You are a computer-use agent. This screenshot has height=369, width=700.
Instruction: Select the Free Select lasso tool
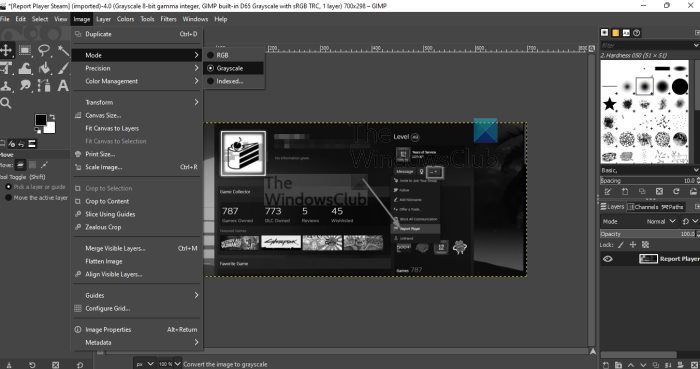pos(44,50)
